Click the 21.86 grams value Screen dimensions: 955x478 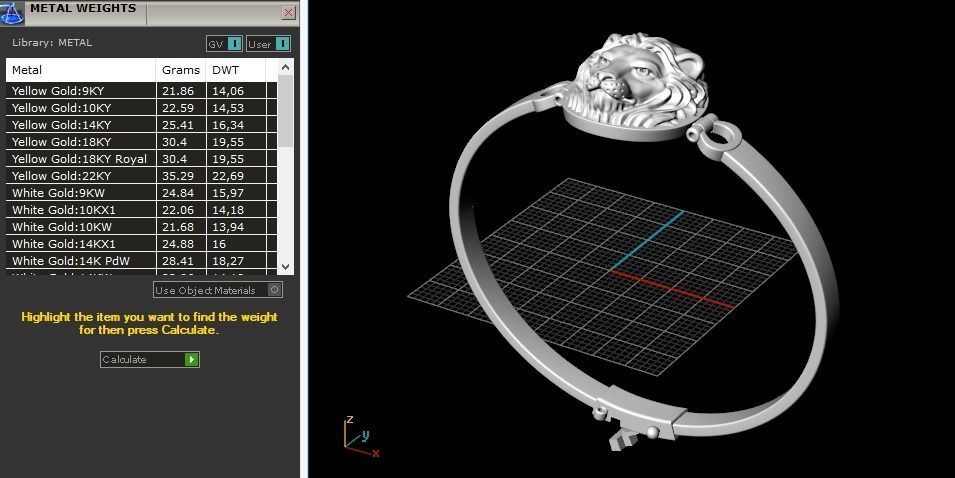point(177,91)
